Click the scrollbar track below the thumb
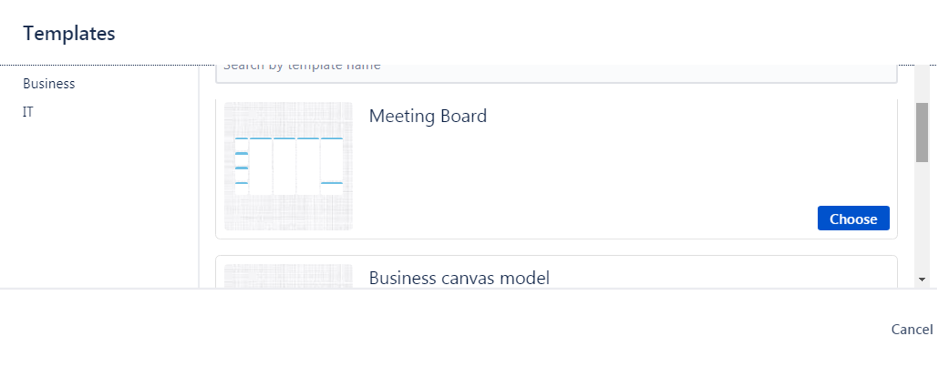 click(921, 216)
